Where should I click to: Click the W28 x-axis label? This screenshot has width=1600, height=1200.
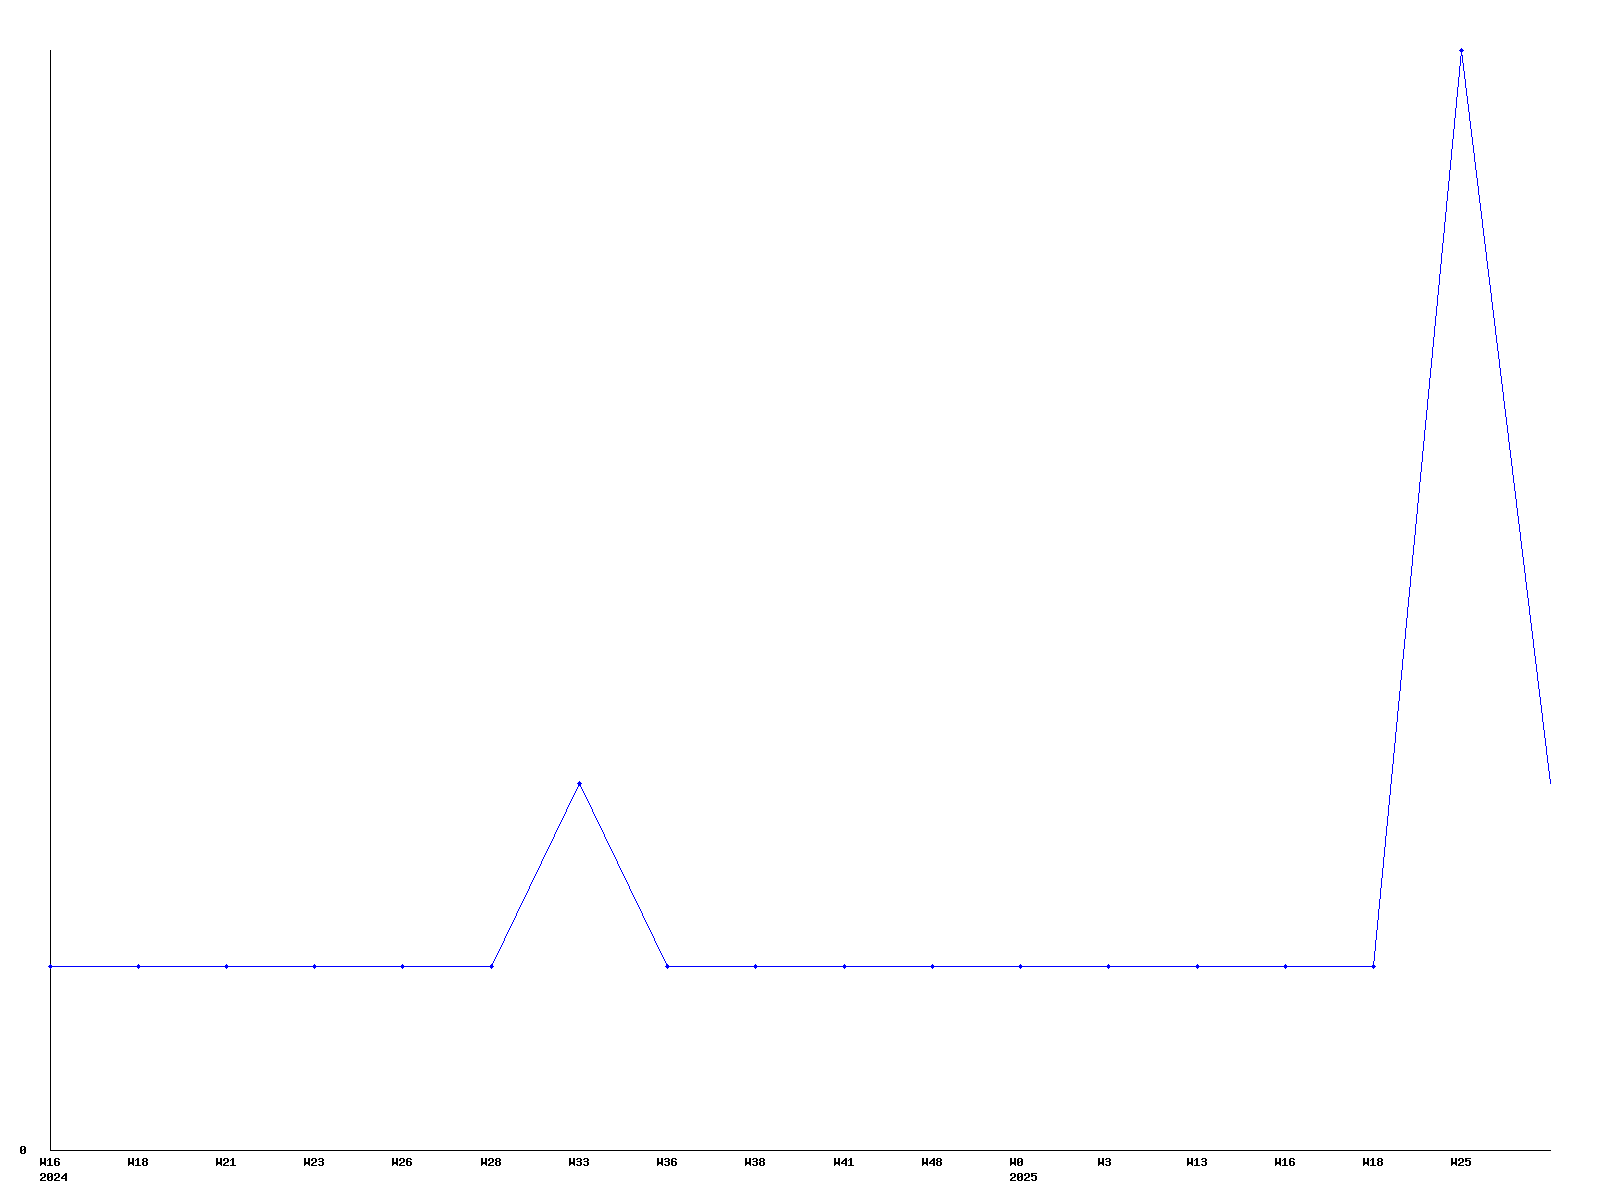pos(491,1162)
